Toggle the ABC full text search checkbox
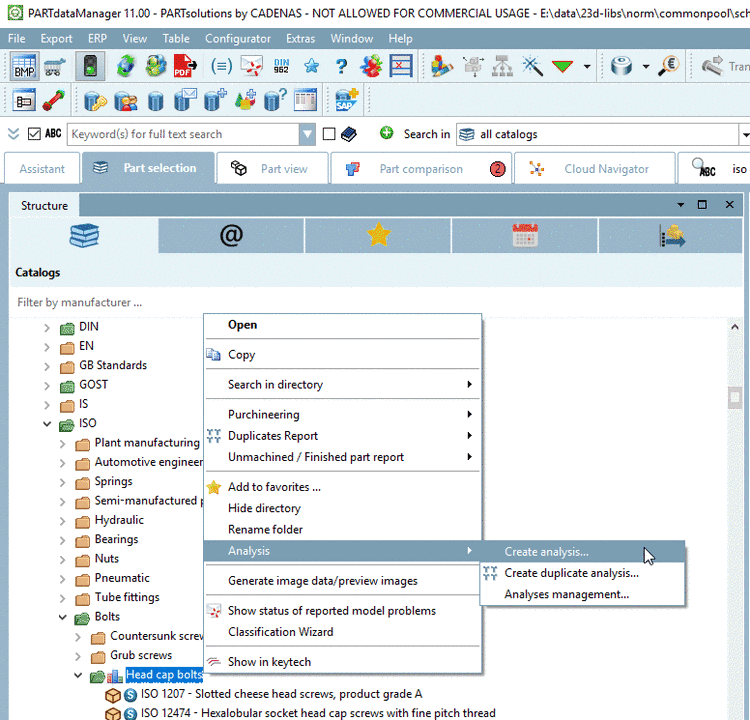This screenshot has height=720, width=750. click(34, 133)
